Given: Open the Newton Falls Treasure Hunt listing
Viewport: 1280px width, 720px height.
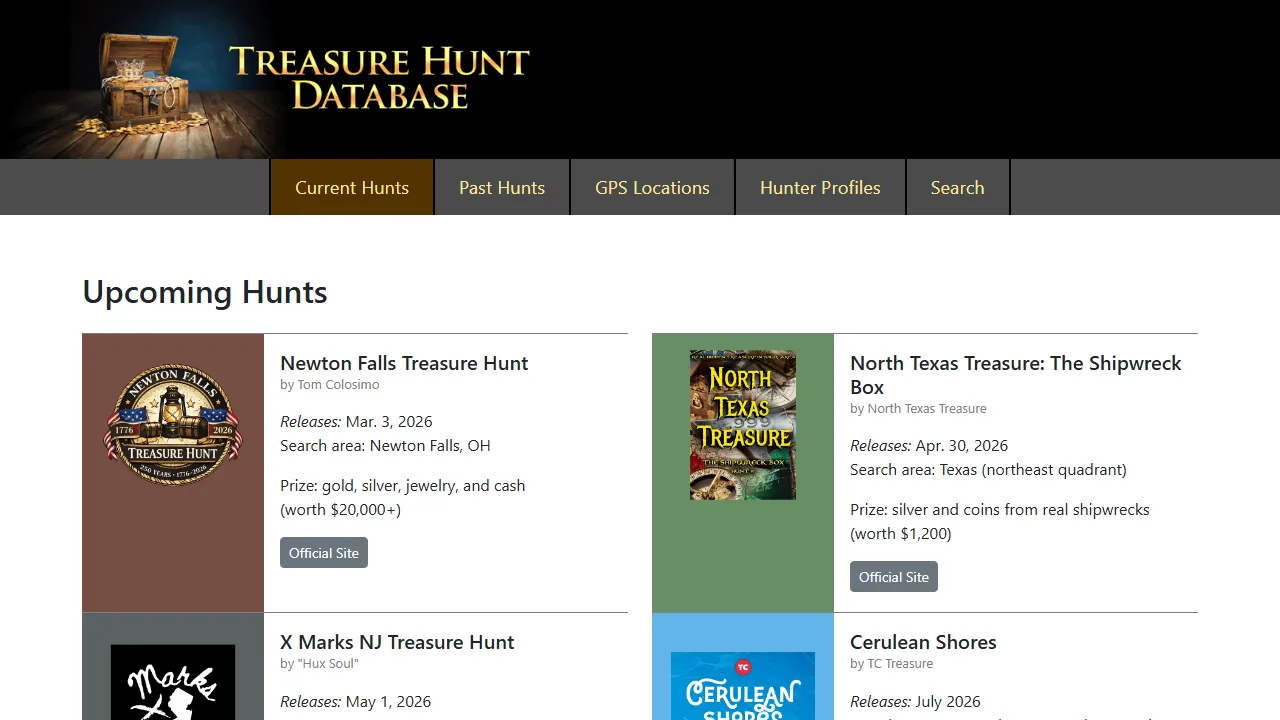Looking at the screenshot, I should click(404, 363).
